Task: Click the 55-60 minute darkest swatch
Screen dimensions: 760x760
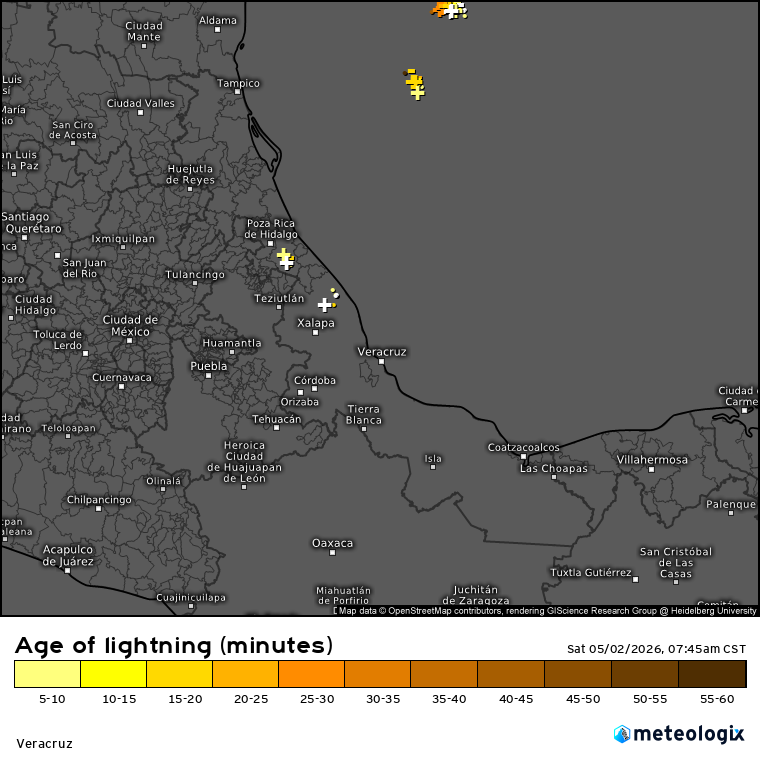Action: coord(712,674)
